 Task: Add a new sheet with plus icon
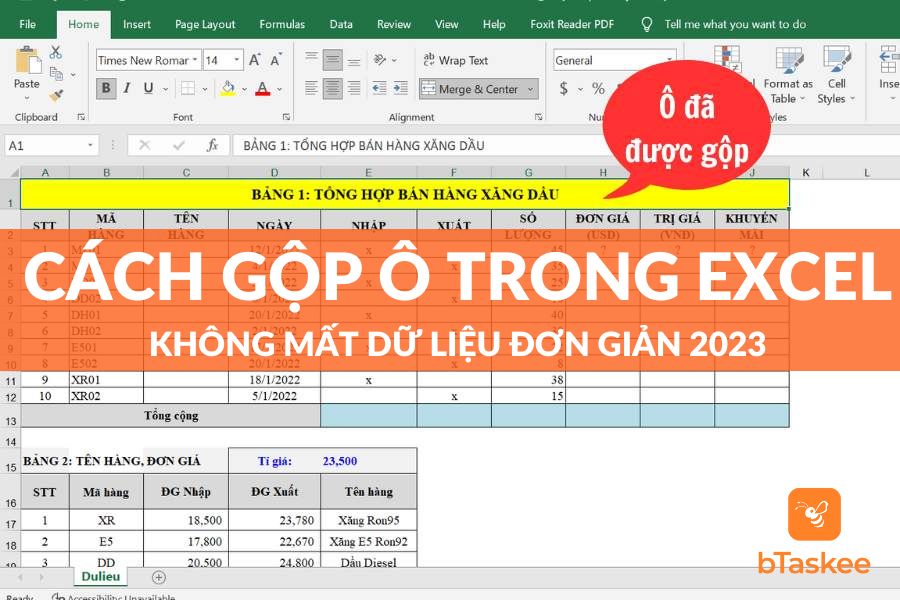158,577
